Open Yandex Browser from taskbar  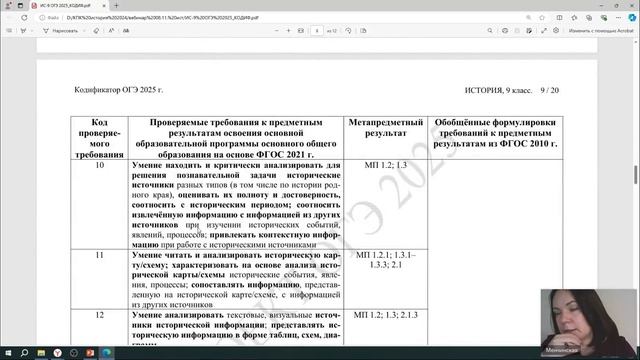pyautogui.click(x=58, y=353)
